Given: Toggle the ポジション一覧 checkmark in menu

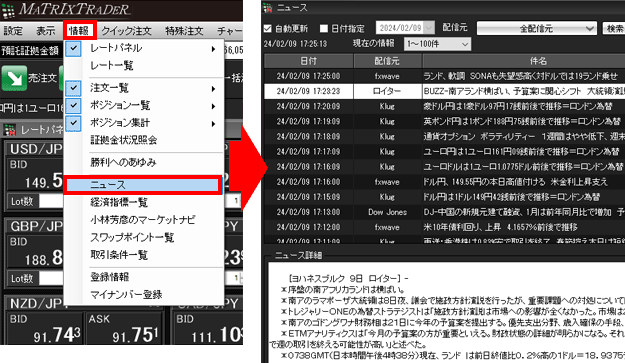Looking at the screenshot, I should click(x=73, y=106).
